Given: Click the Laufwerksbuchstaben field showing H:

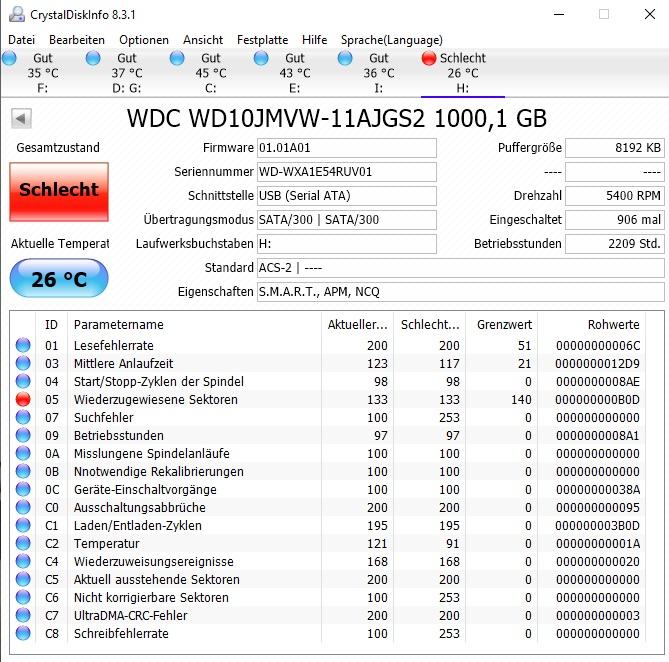Looking at the screenshot, I should pos(346,244).
